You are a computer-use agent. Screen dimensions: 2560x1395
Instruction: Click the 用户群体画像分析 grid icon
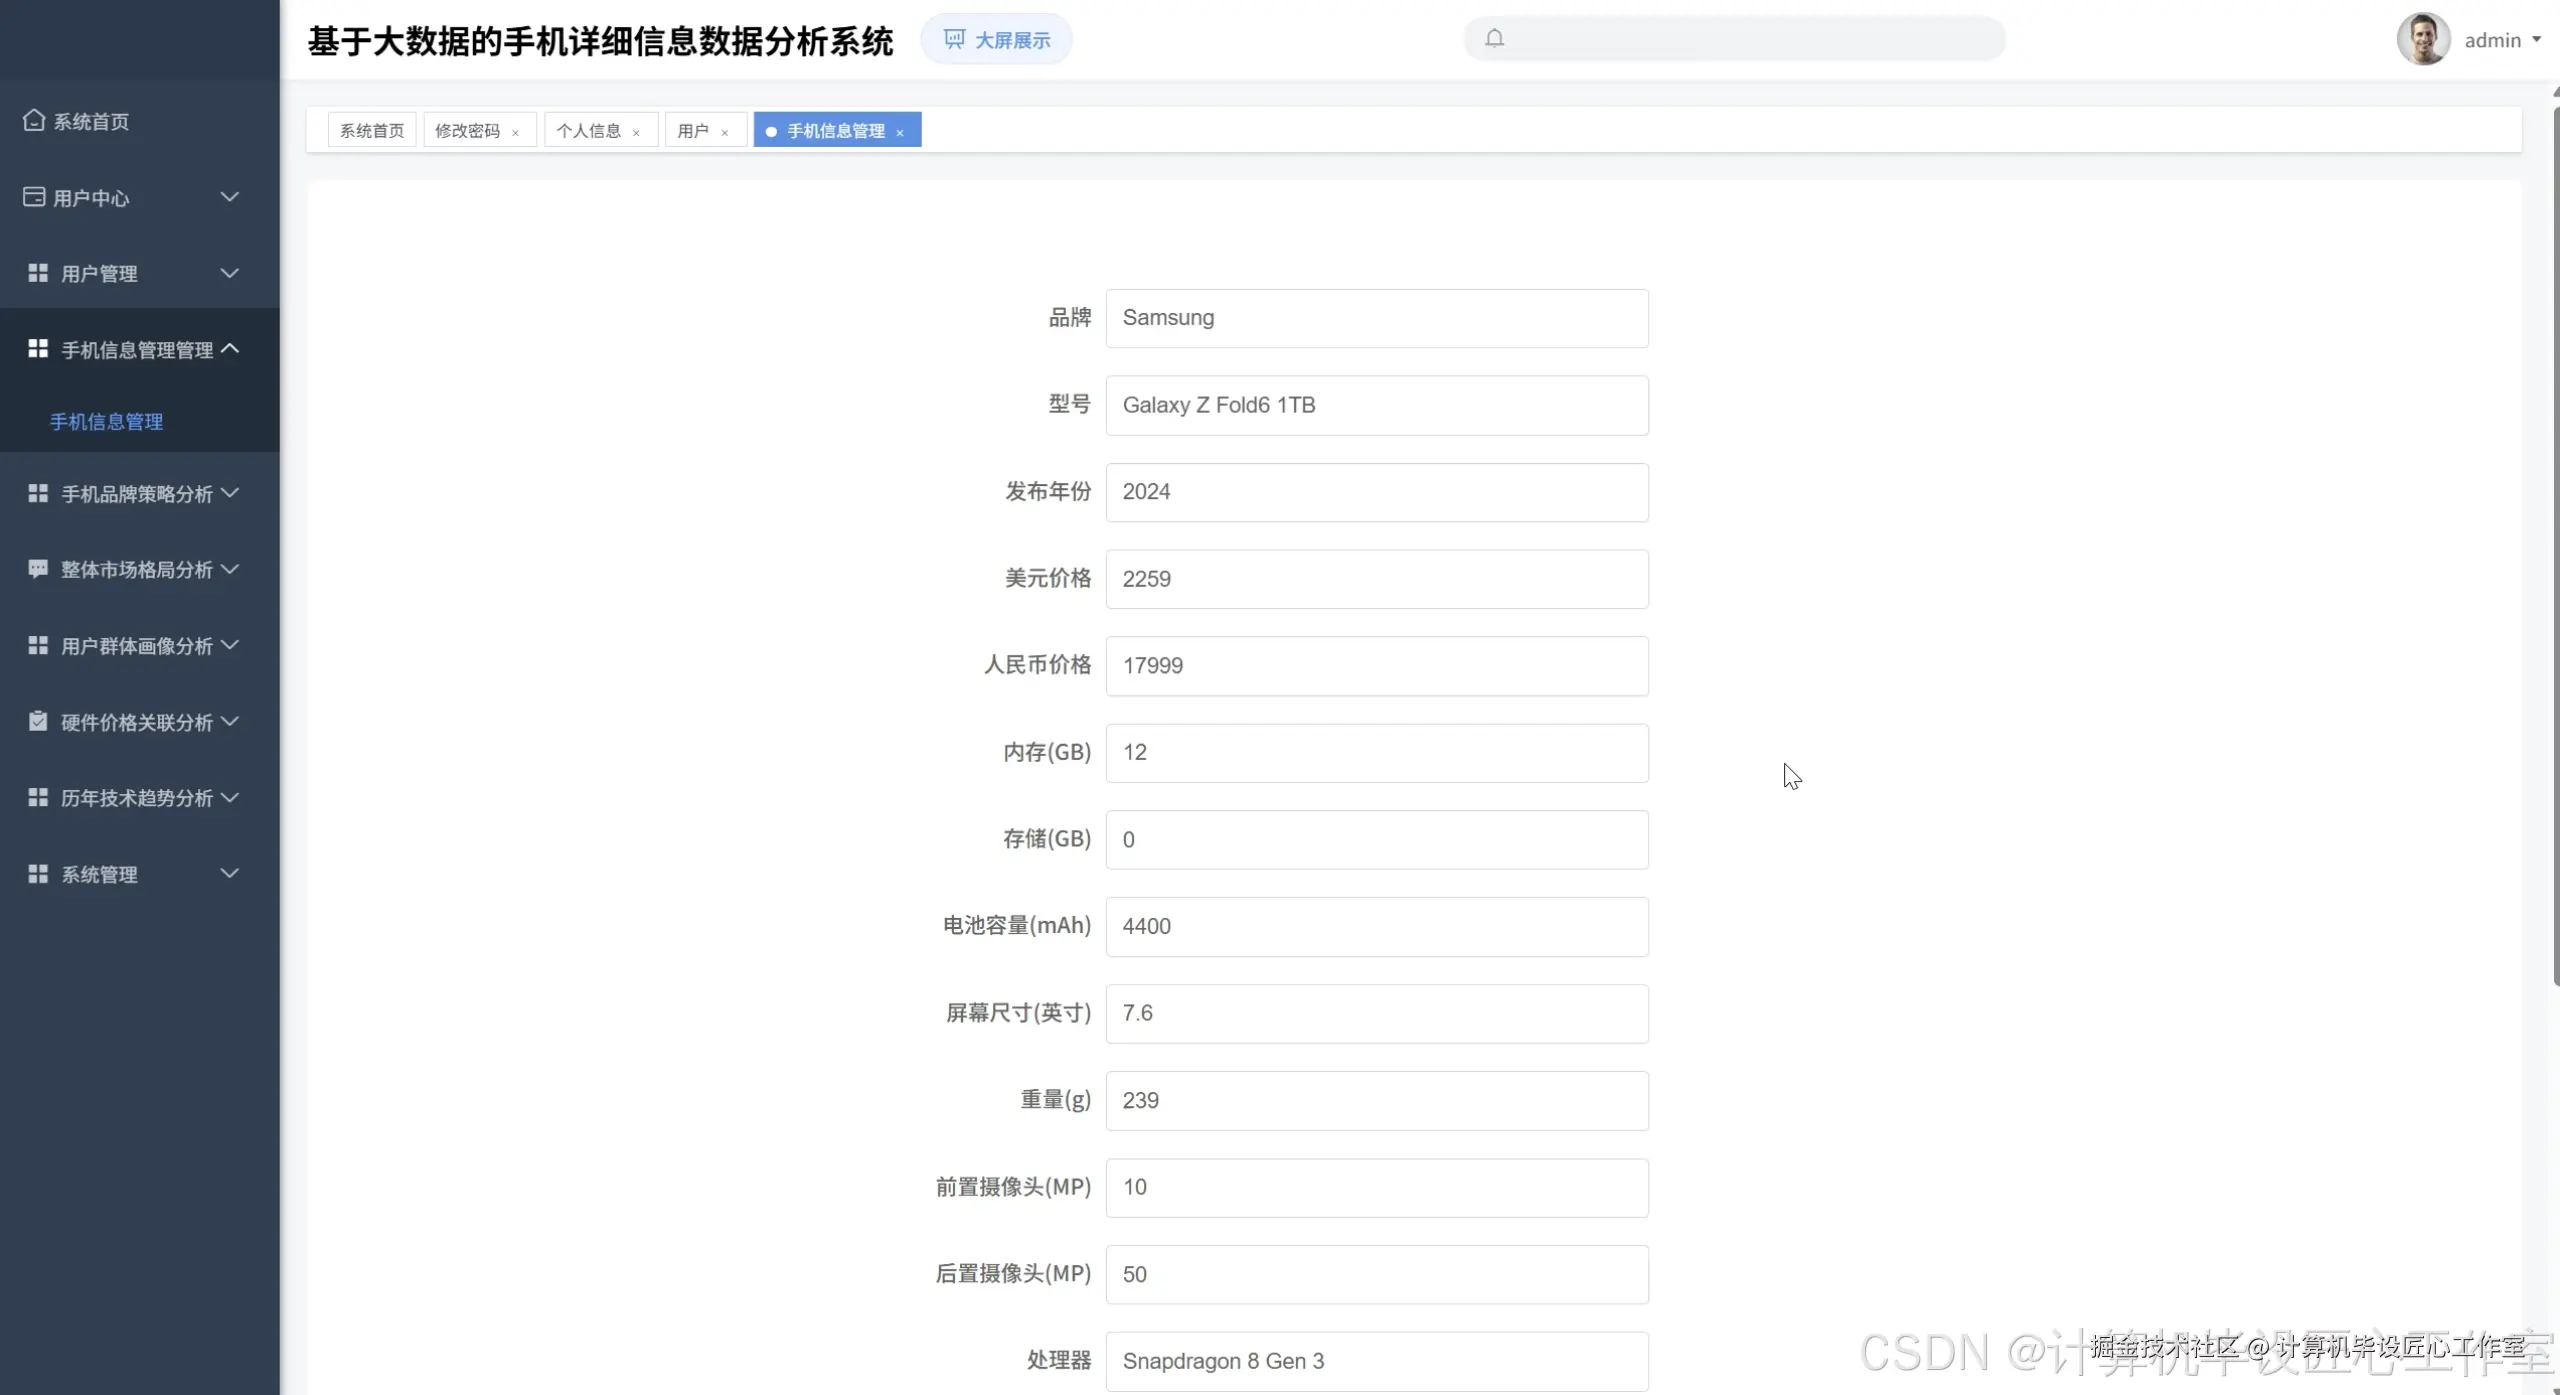coord(38,645)
